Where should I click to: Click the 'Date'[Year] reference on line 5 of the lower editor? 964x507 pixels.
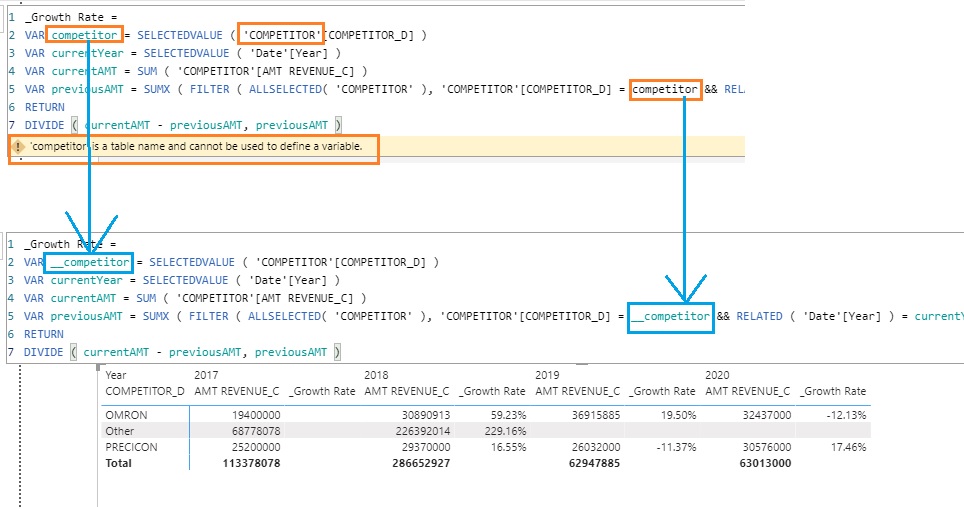coord(842,316)
